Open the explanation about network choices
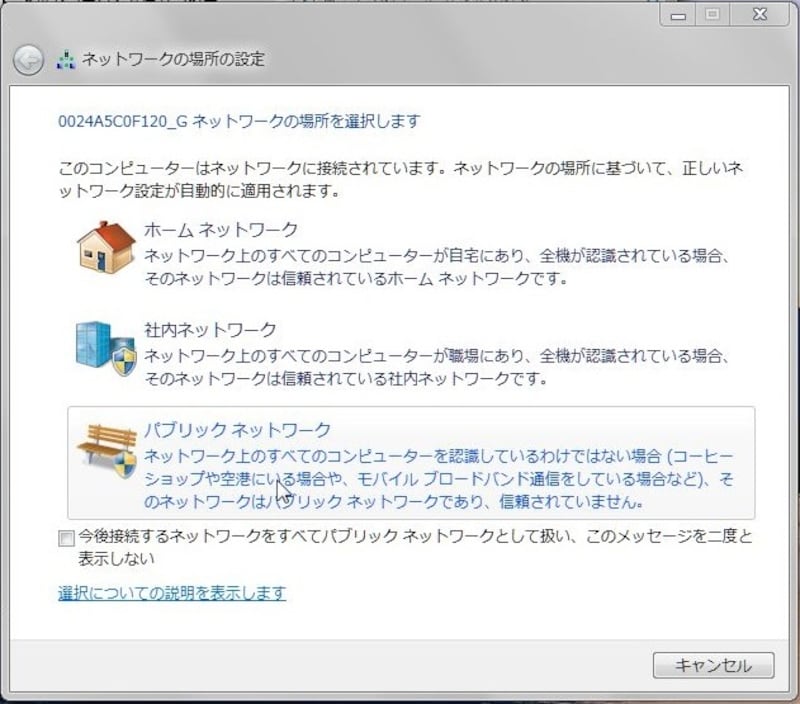Viewport: 800px width, 704px height. pyautogui.click(x=170, y=592)
